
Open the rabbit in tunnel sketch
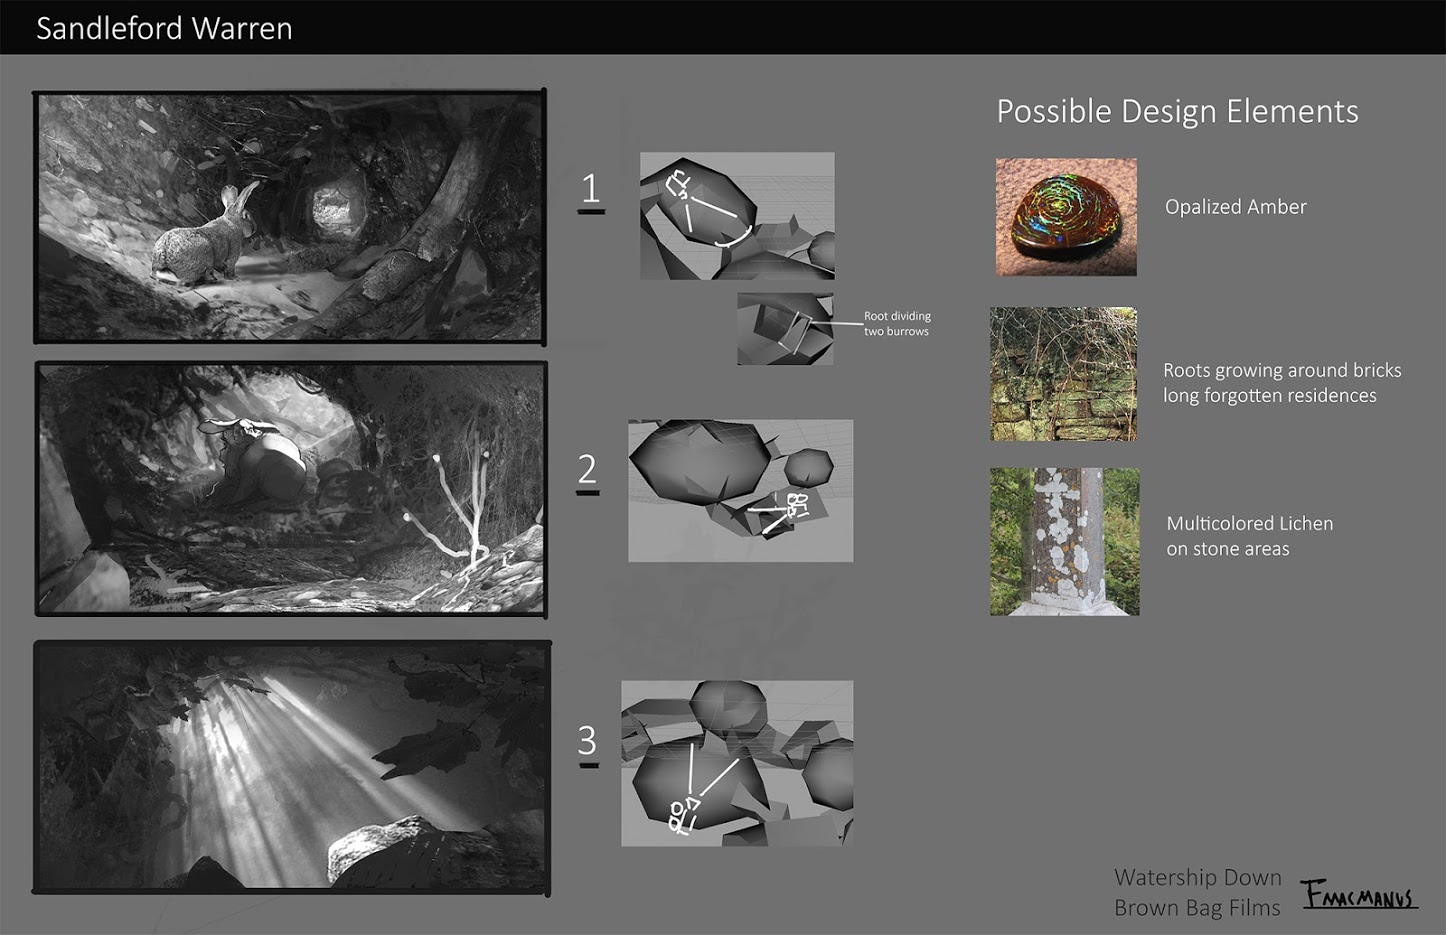(x=290, y=217)
